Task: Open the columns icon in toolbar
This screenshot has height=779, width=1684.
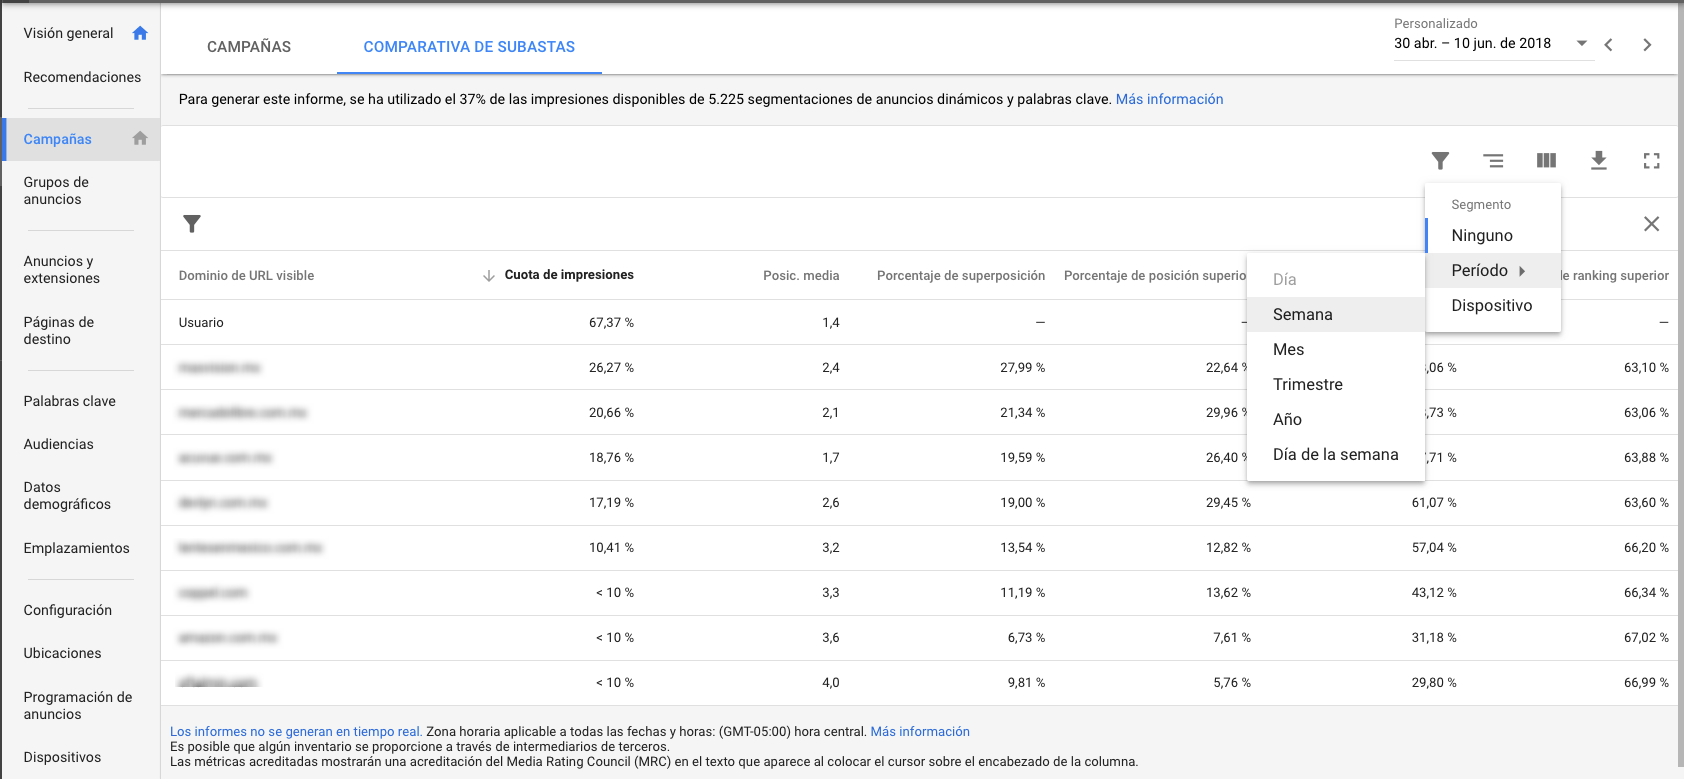Action: (1546, 160)
